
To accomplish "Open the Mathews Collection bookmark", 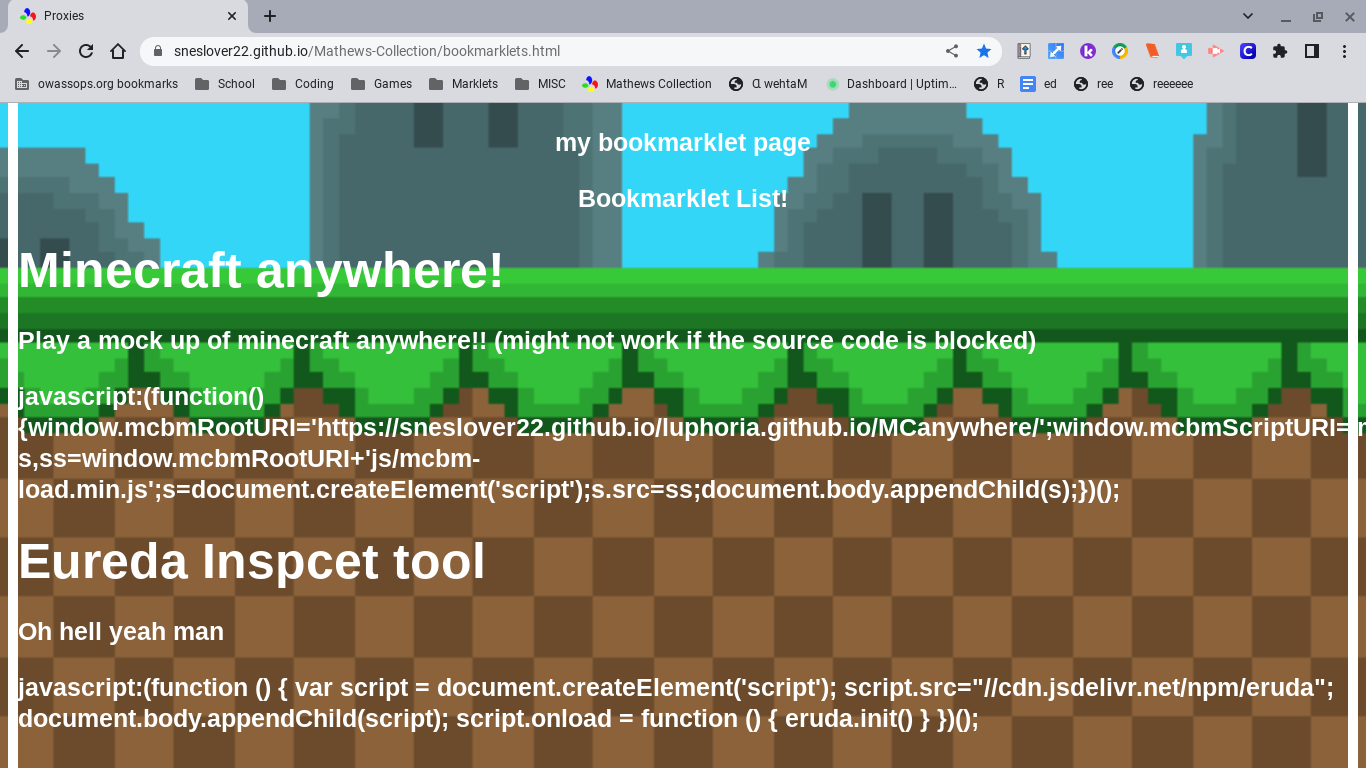I will (647, 84).
